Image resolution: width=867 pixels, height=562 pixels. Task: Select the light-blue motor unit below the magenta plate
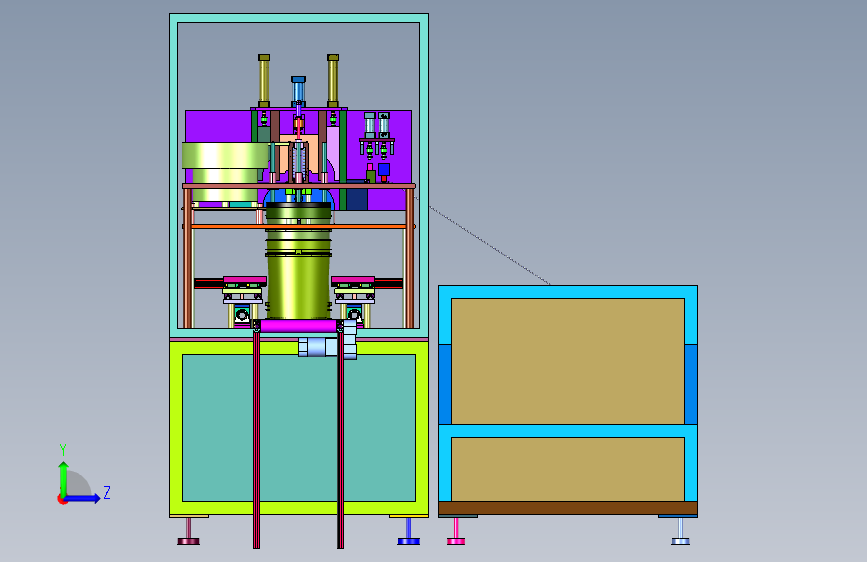pos(318,347)
